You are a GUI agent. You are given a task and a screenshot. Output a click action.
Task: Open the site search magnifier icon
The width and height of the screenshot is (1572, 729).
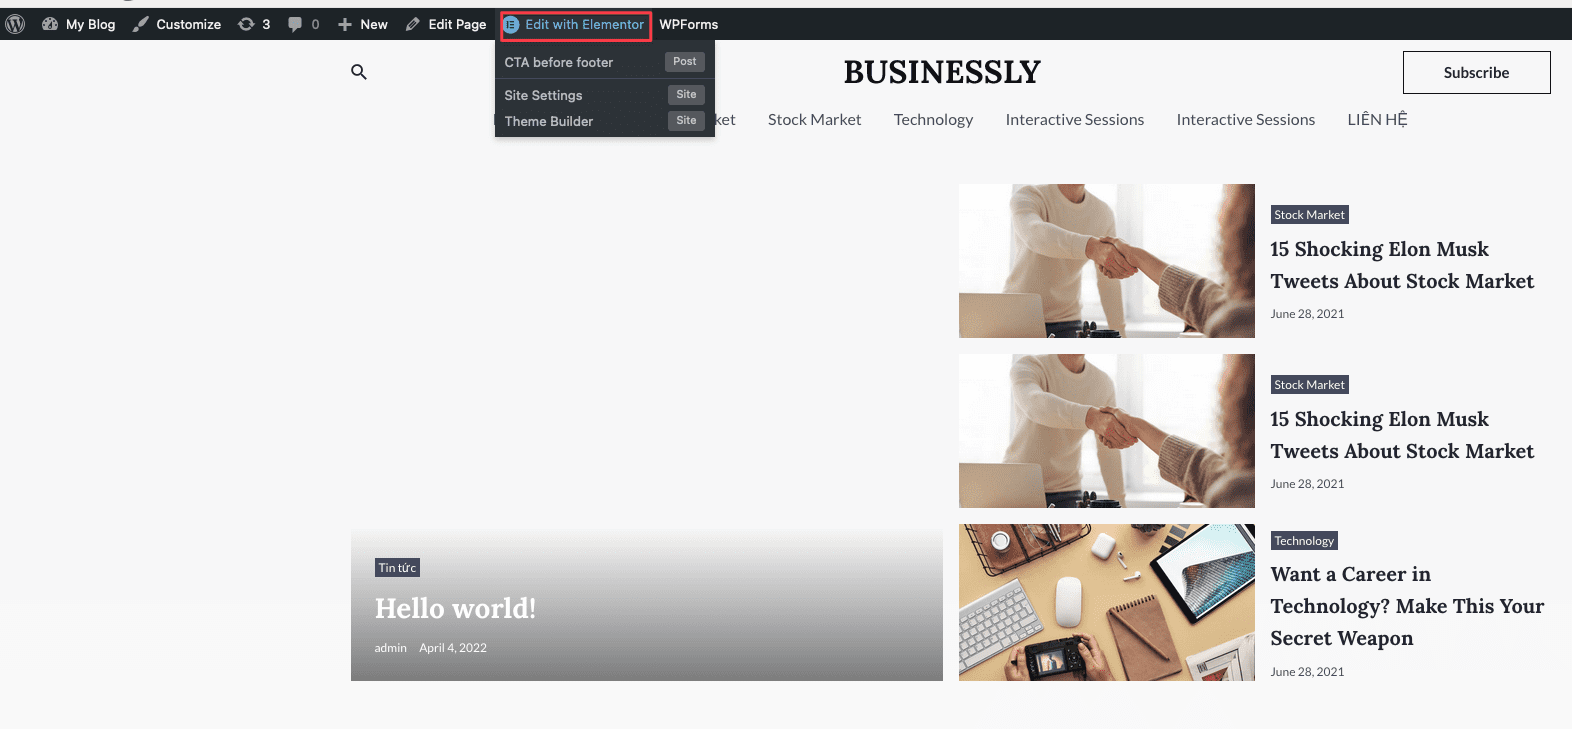click(x=359, y=72)
